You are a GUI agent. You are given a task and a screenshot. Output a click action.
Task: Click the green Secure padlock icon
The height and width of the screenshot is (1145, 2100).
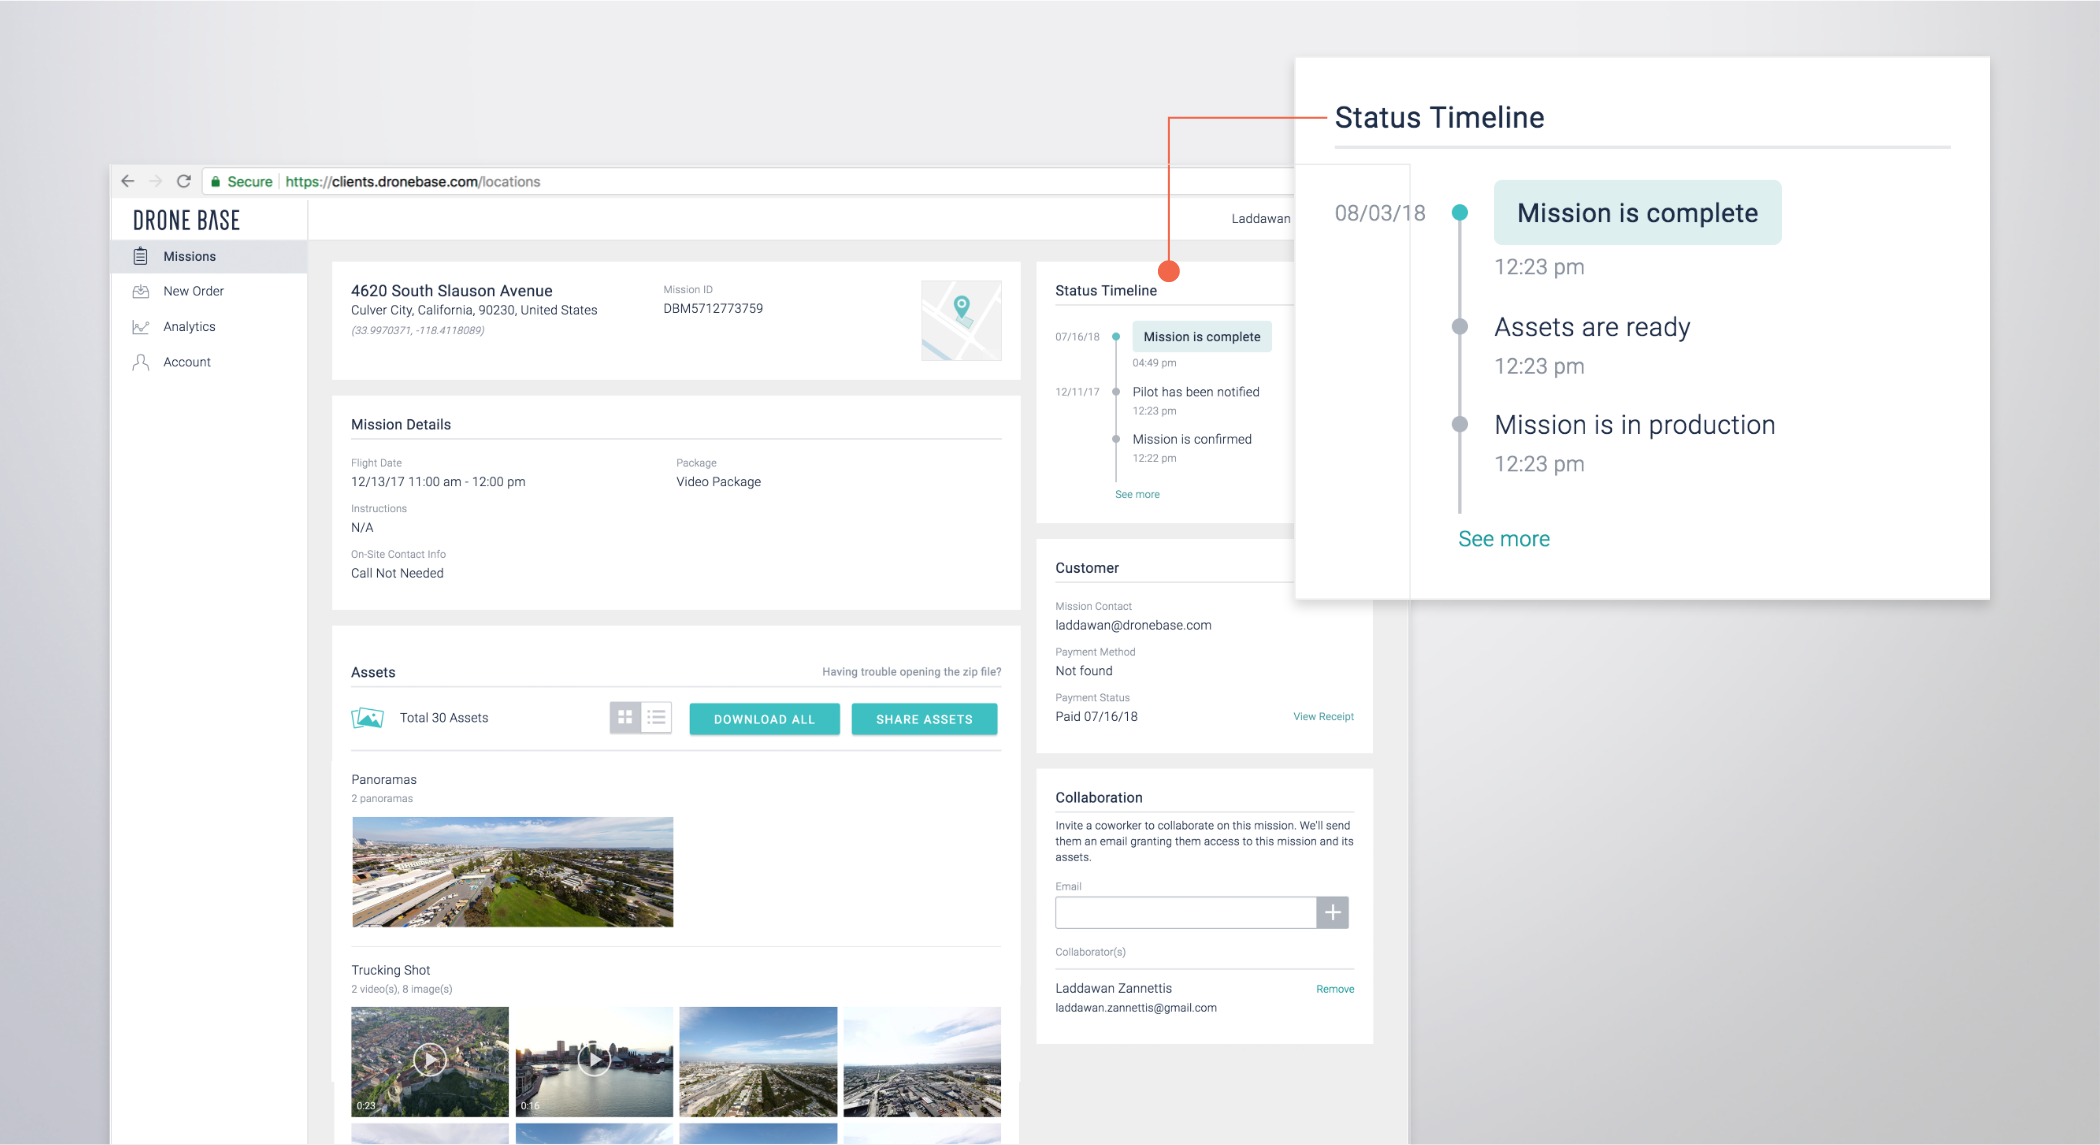(x=216, y=181)
